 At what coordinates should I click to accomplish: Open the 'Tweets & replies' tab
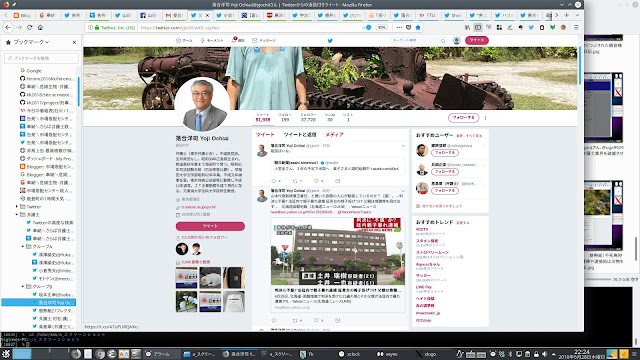300,134
